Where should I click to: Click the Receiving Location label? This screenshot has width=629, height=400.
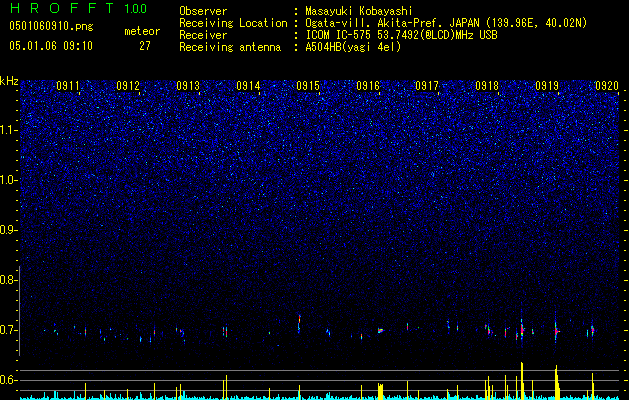(x=233, y=23)
